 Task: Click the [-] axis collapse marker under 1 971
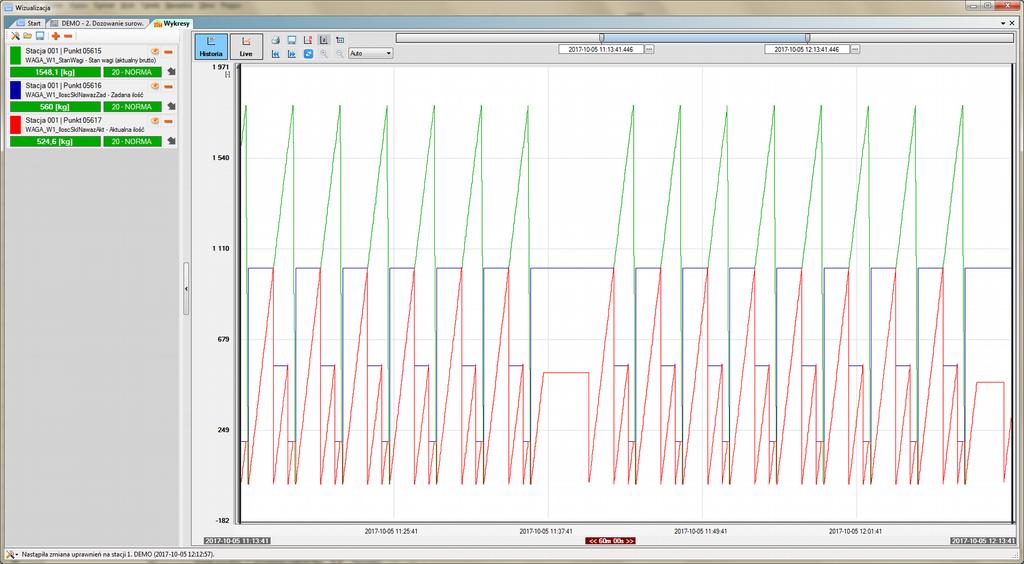click(x=227, y=75)
